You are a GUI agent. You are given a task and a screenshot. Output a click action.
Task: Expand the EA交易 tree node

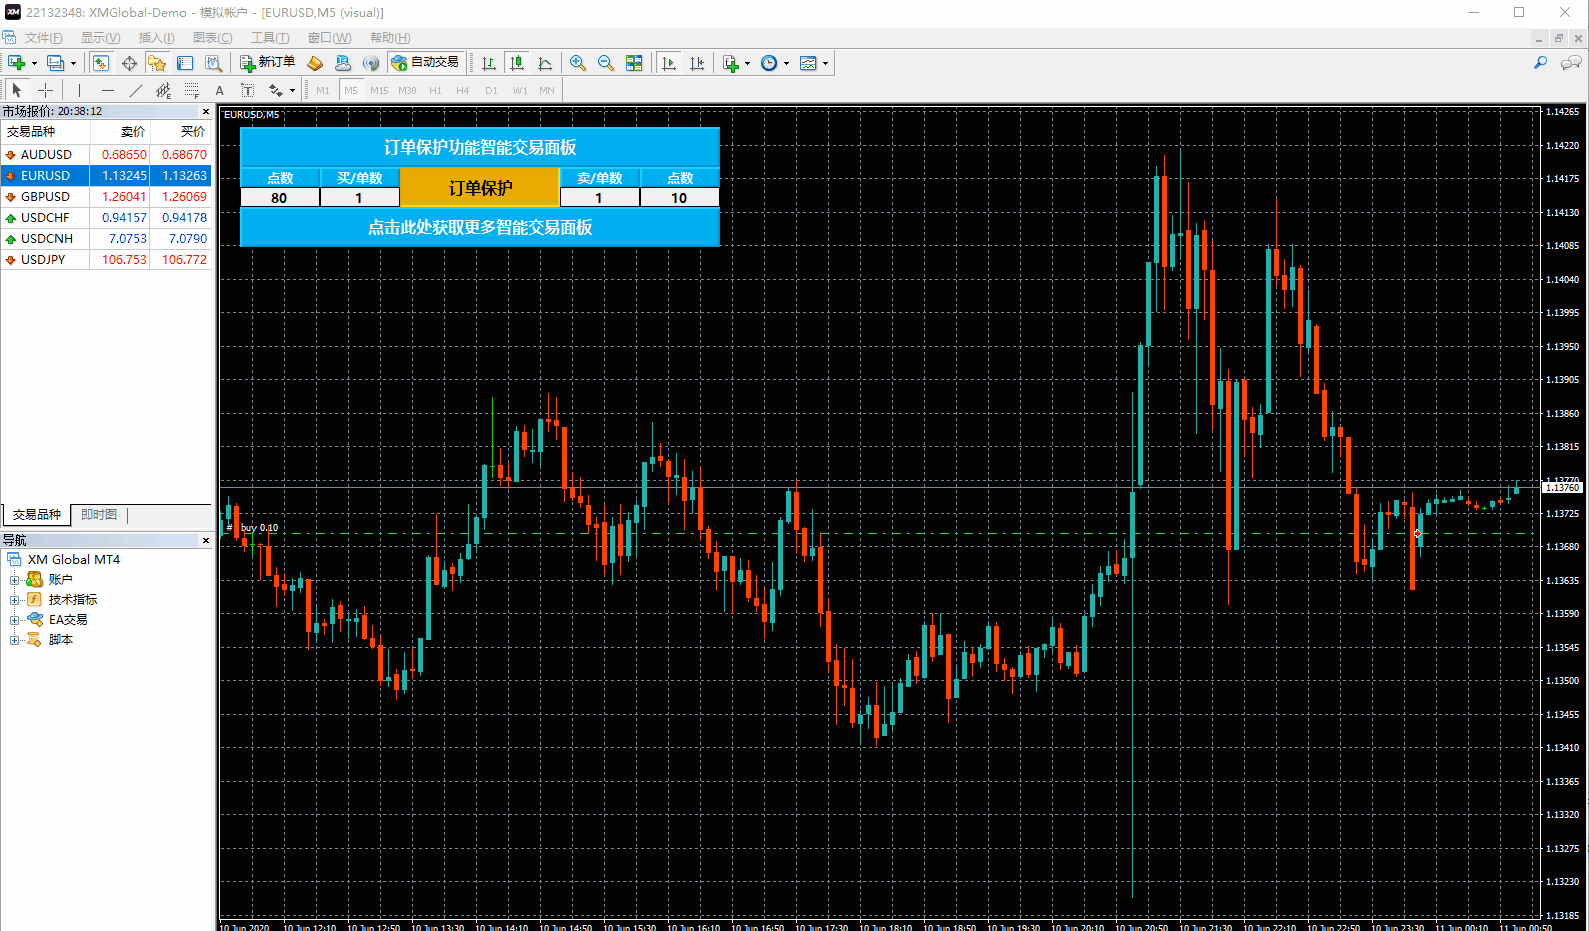pyautogui.click(x=15, y=620)
